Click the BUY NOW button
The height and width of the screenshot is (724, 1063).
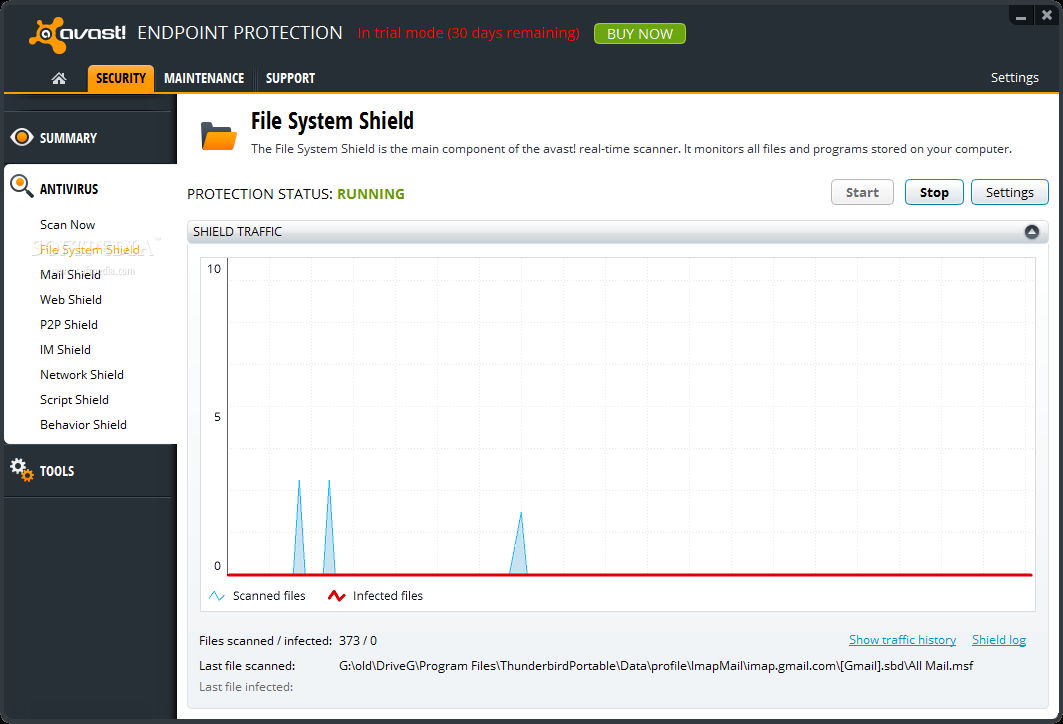[639, 34]
